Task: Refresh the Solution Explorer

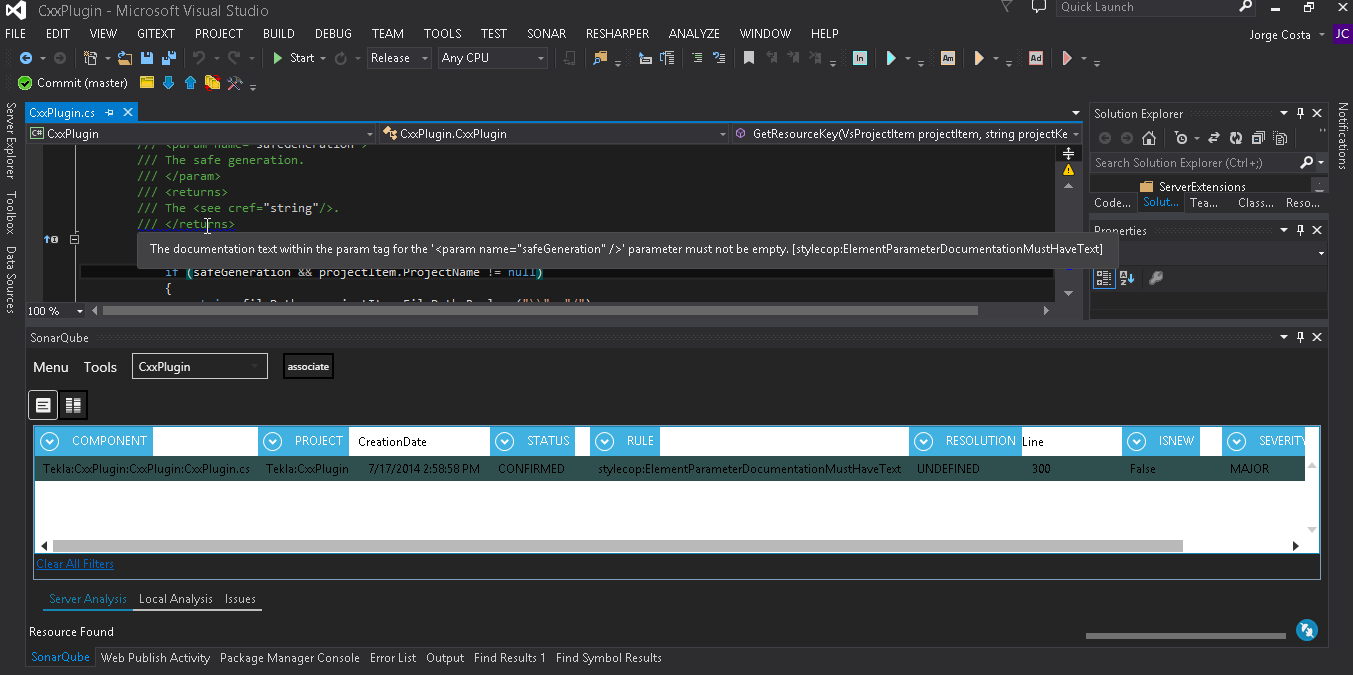Action: pos(1235,138)
